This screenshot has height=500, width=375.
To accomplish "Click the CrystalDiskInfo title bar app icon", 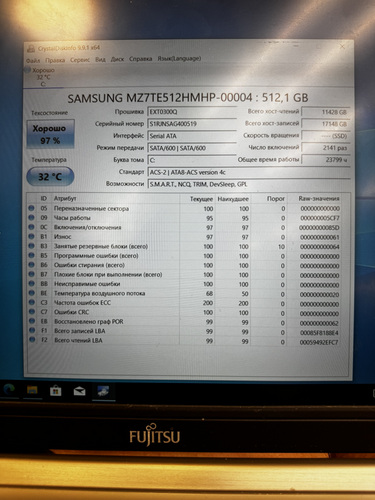I will pyautogui.click(x=31, y=49).
